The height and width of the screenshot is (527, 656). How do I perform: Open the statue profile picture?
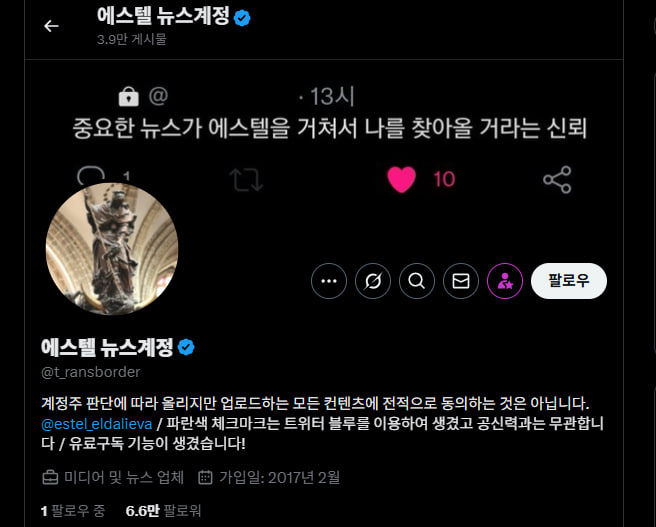112,249
